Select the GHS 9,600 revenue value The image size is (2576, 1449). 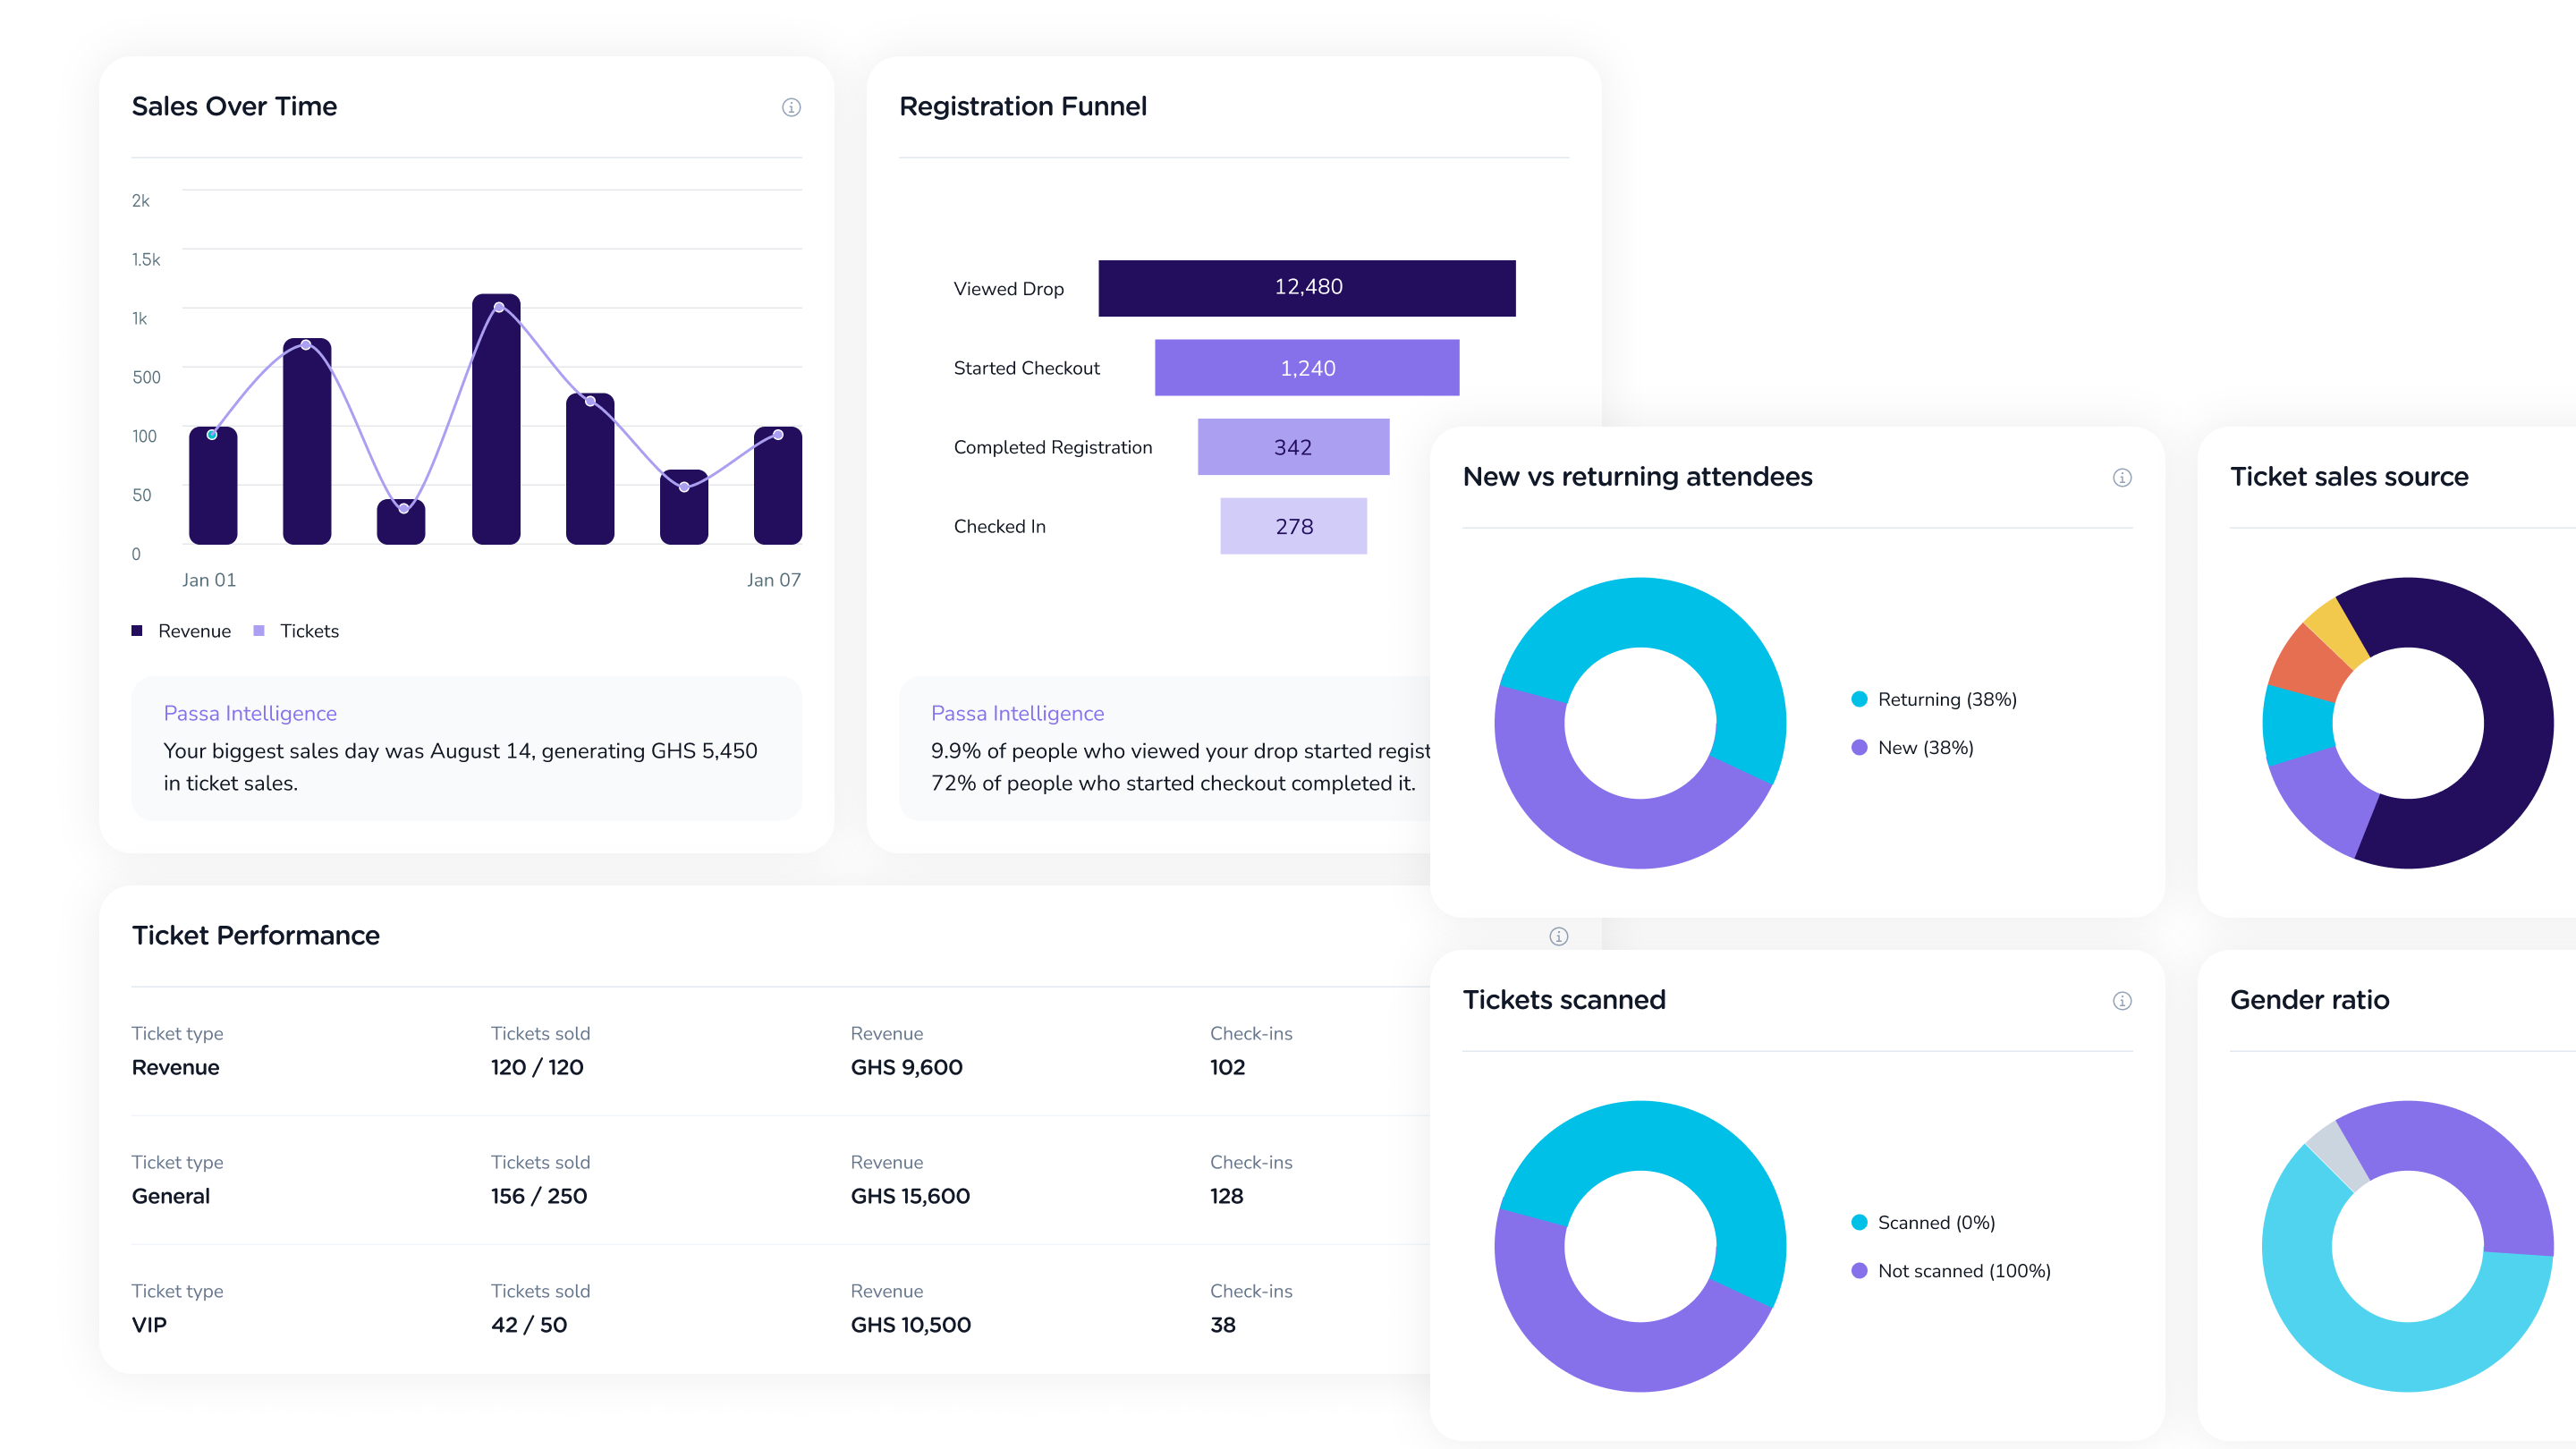[907, 1067]
